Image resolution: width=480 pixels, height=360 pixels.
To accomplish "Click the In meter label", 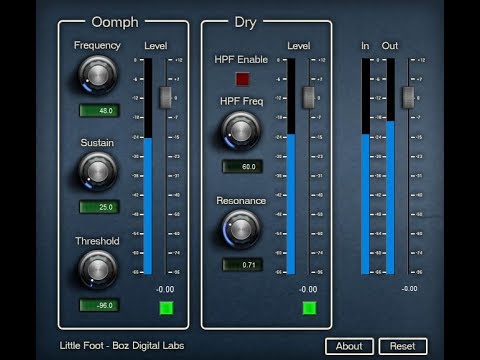I will (x=365, y=46).
